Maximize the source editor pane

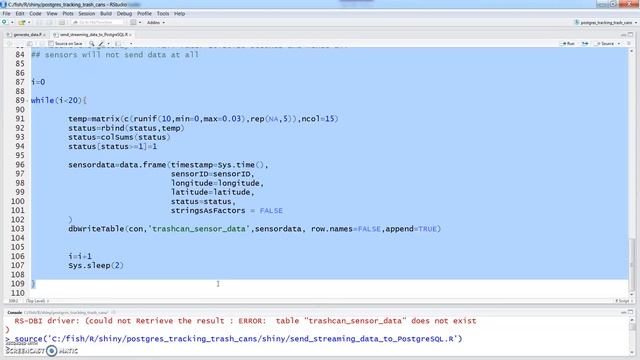click(631, 35)
